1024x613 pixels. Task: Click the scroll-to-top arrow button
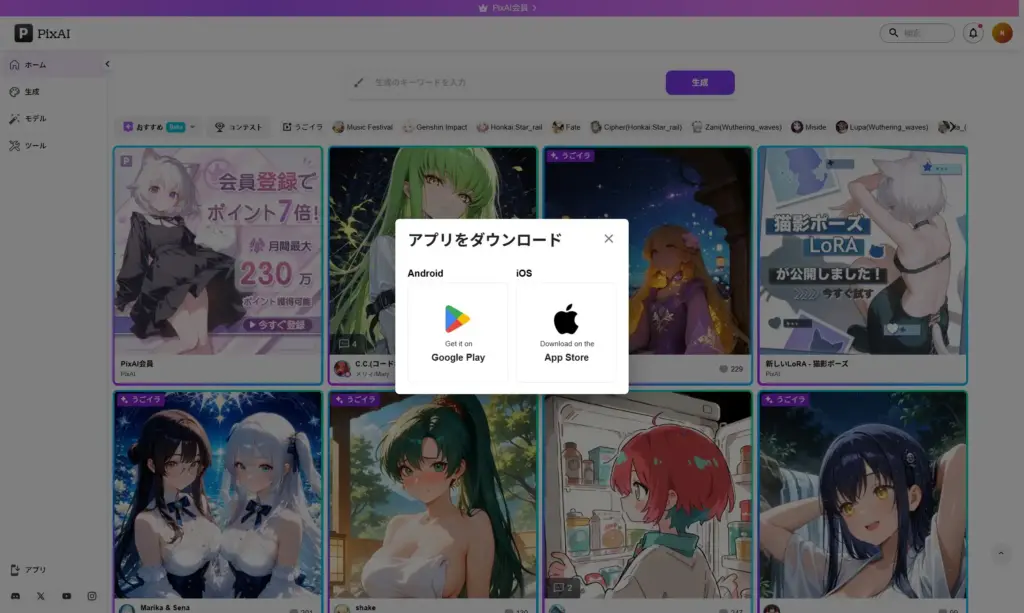[1000, 554]
